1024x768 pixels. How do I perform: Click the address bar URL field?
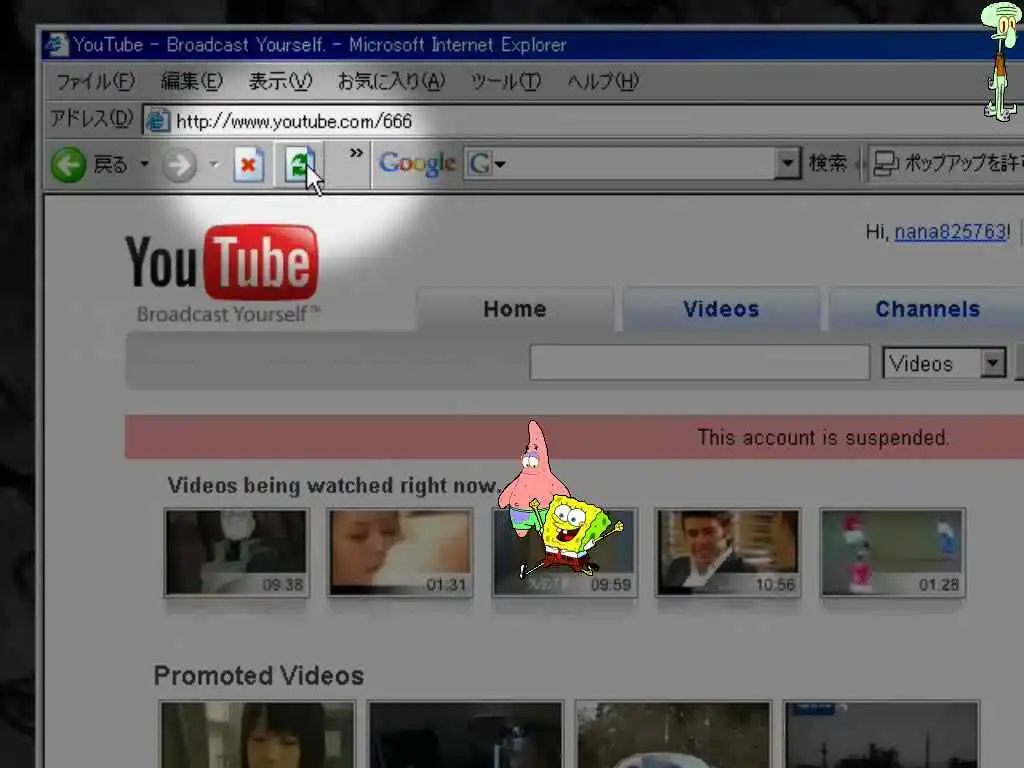tap(583, 121)
